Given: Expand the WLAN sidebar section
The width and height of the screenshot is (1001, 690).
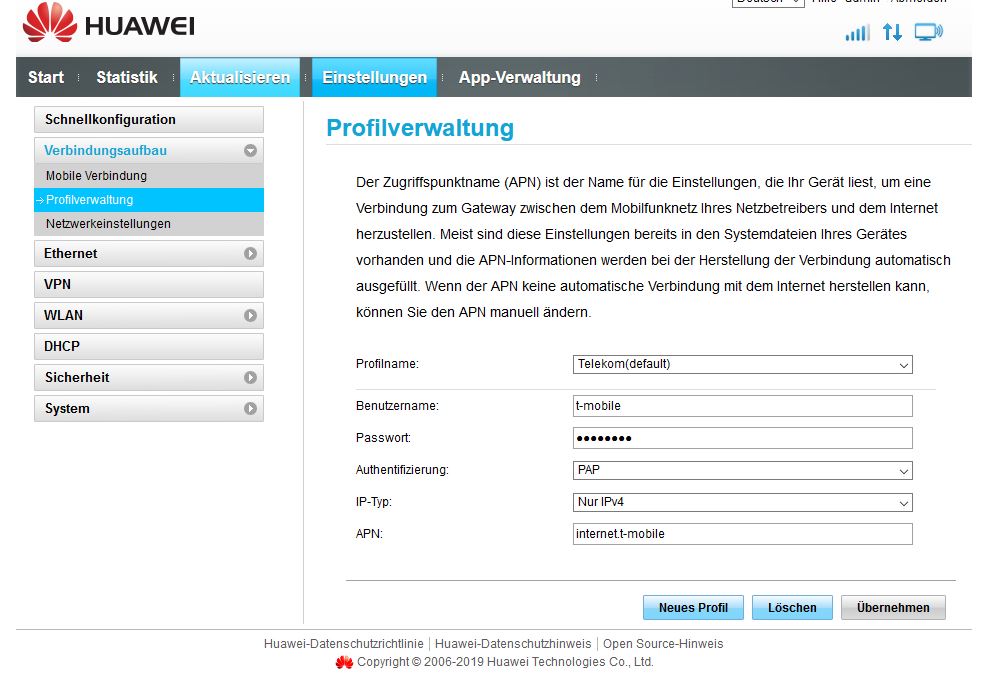Looking at the screenshot, I should 250,316.
